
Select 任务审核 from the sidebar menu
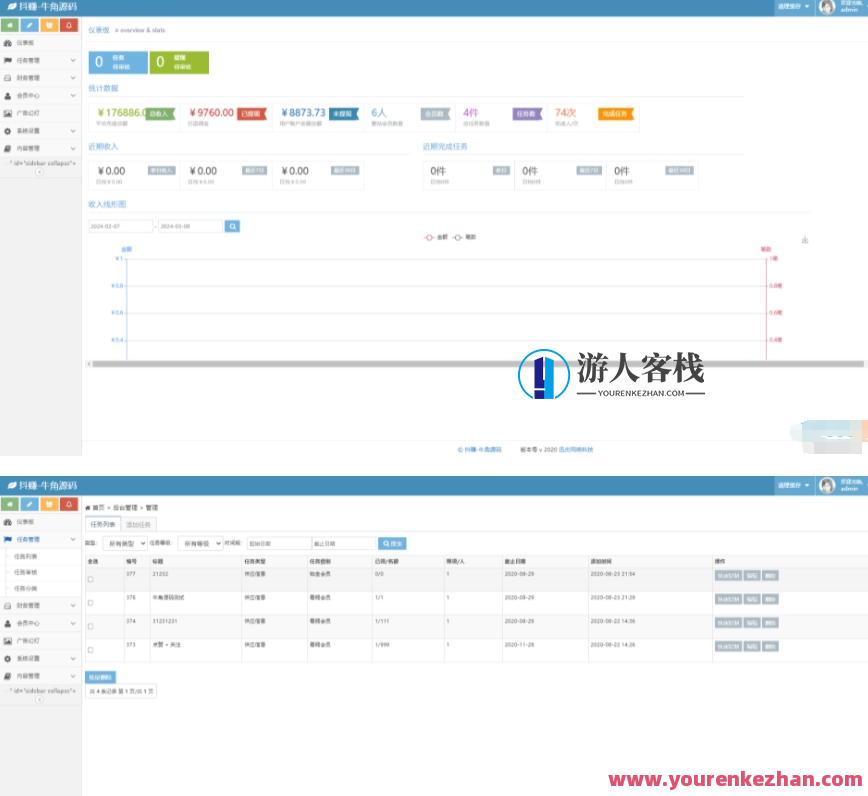click(28, 572)
